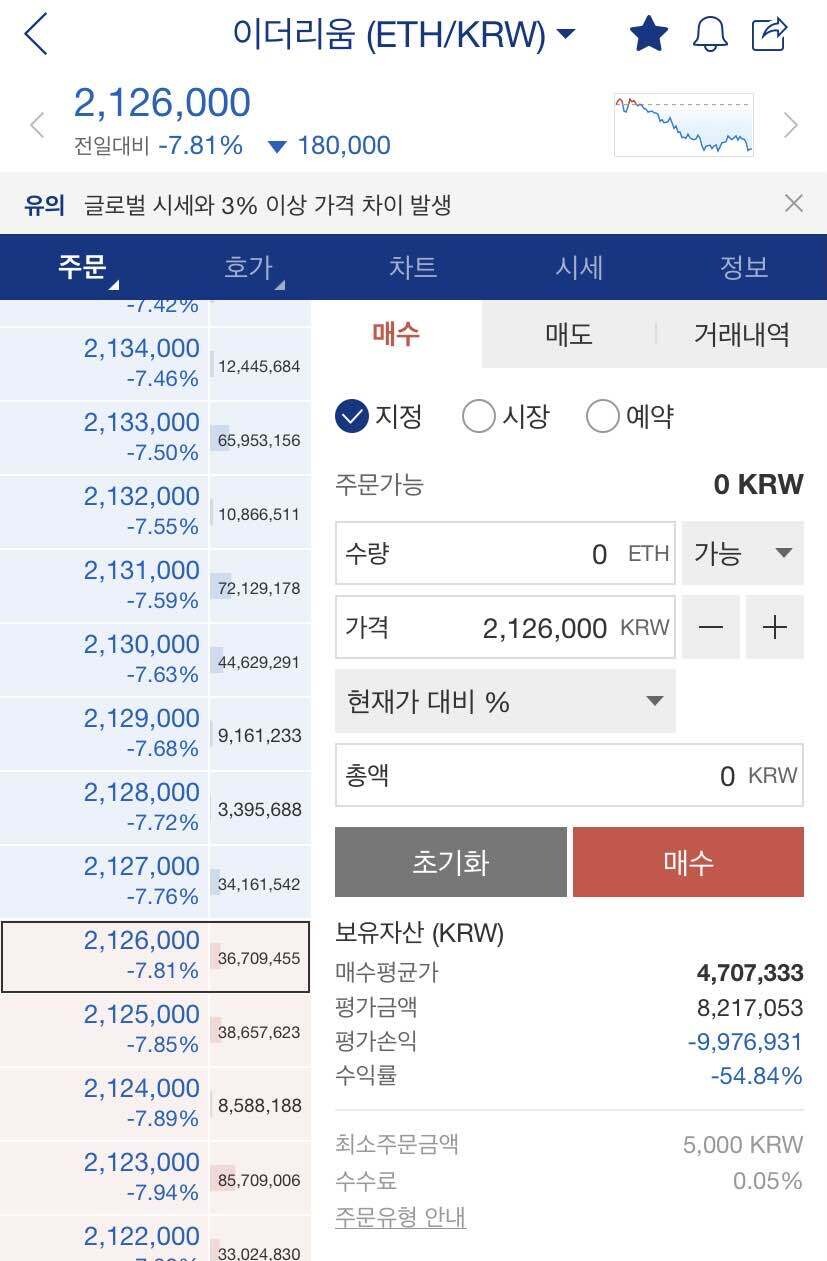Screen dimensions: 827x1261
Task: Open the 가능 quantity dropdown
Action: coord(742,553)
